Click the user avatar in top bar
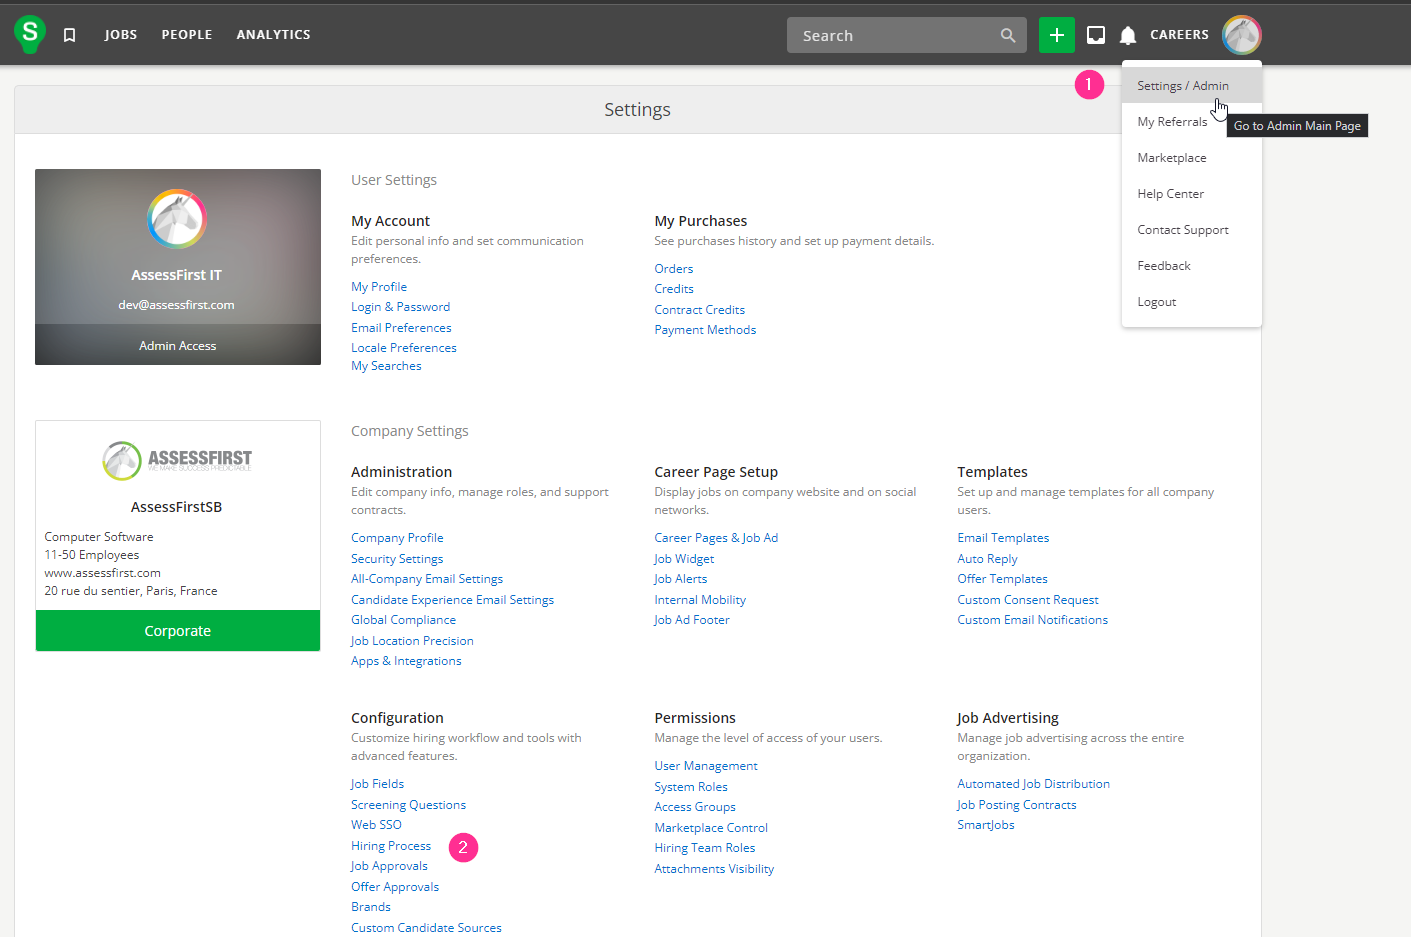1411x937 pixels. point(1241,35)
